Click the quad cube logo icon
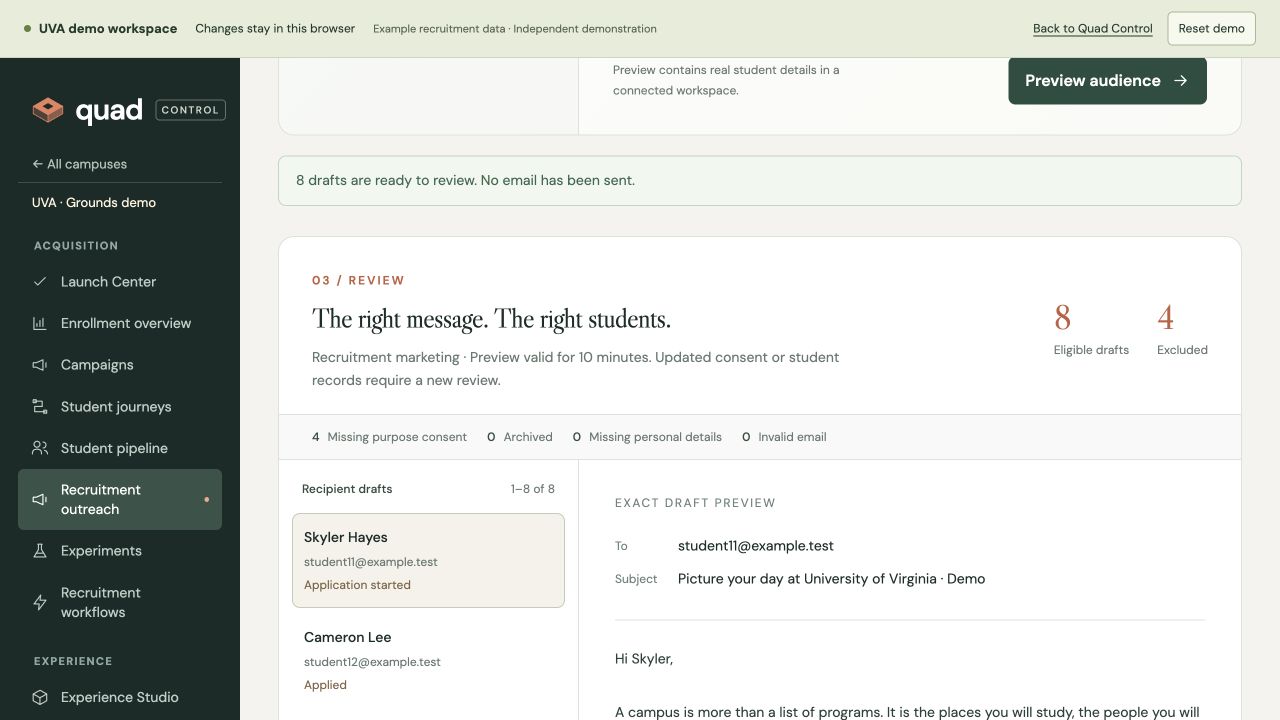 click(x=47, y=110)
